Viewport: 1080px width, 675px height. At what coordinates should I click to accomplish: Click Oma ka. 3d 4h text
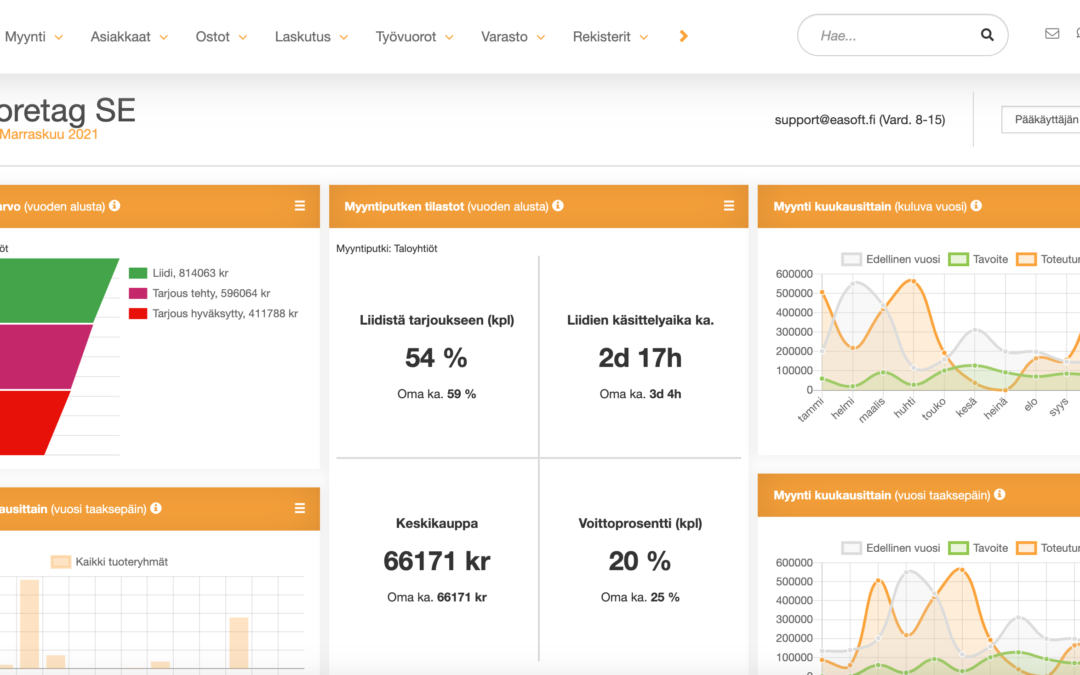pos(640,394)
